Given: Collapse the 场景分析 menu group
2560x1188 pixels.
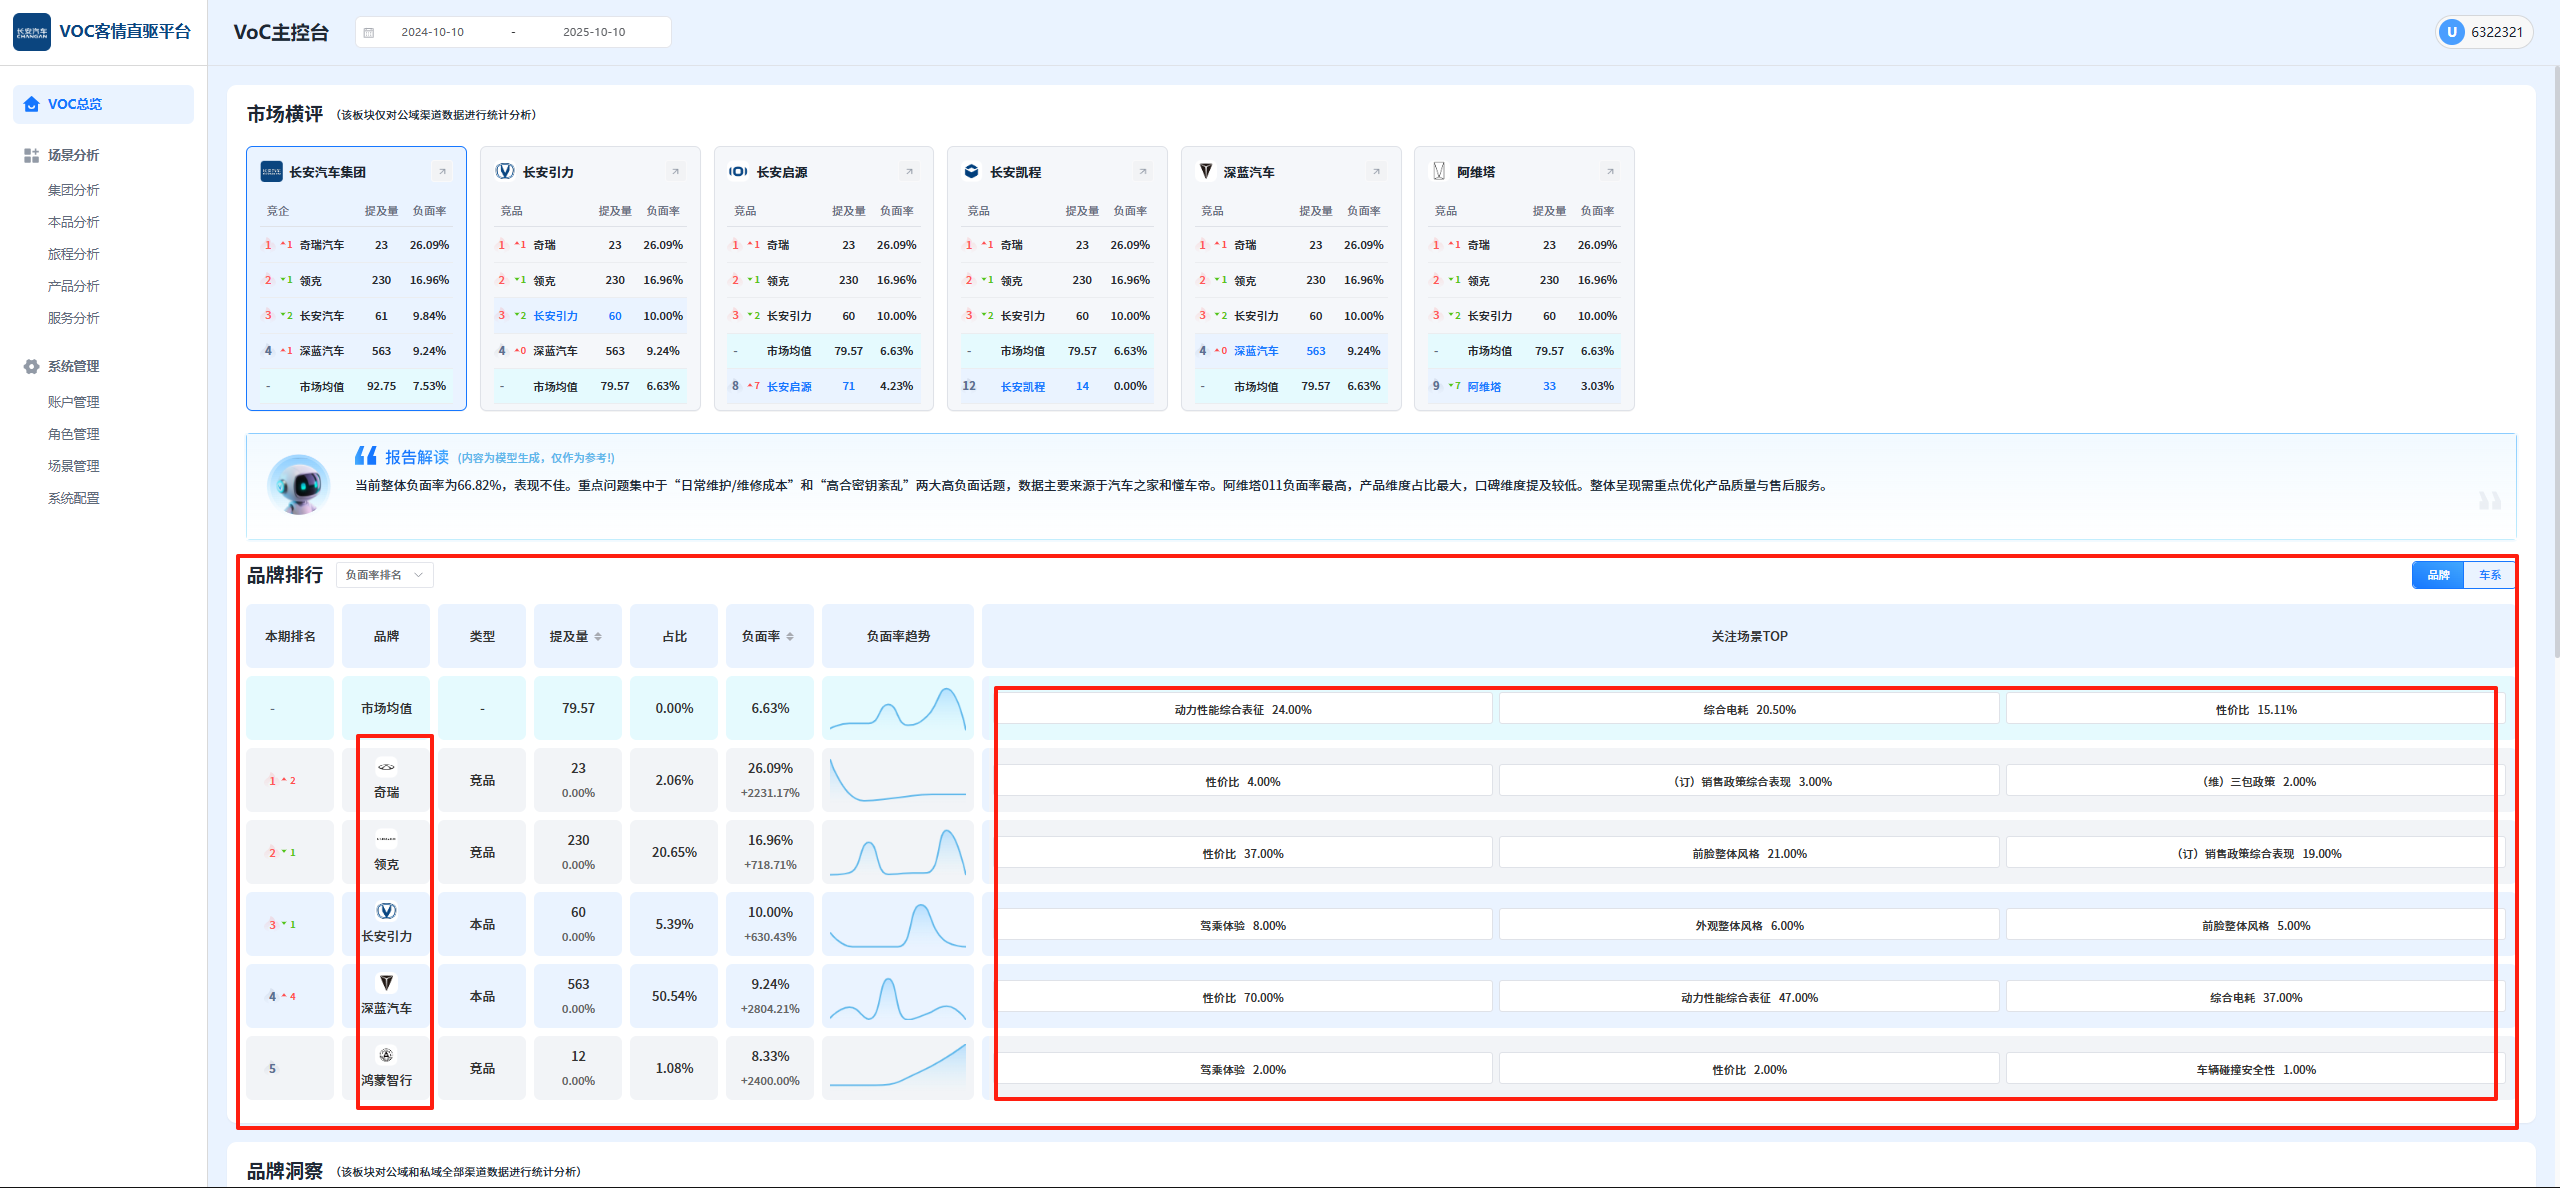Looking at the screenshot, I should coord(73,155).
